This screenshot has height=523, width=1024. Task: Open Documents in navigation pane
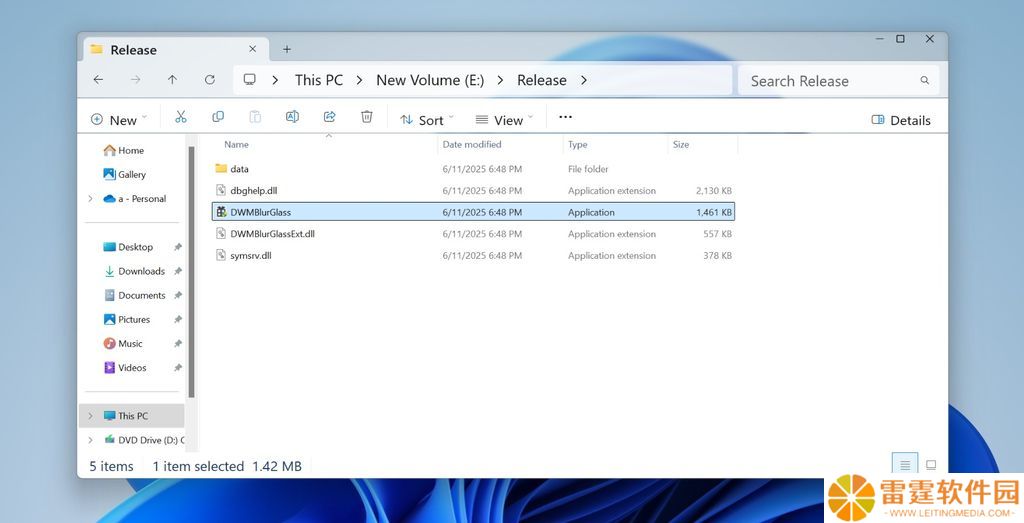click(134, 295)
